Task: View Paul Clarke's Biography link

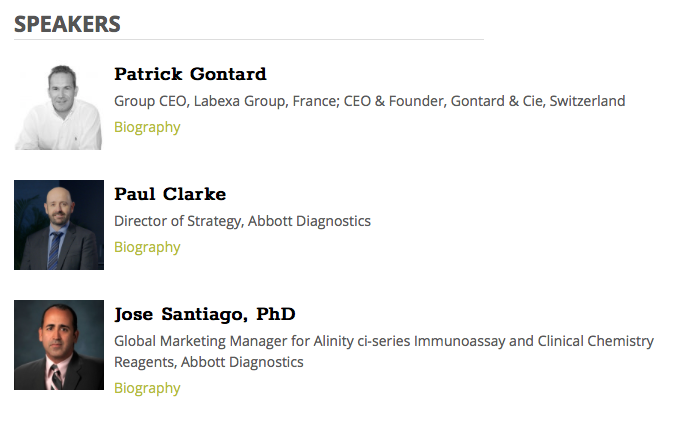Action: click(147, 247)
